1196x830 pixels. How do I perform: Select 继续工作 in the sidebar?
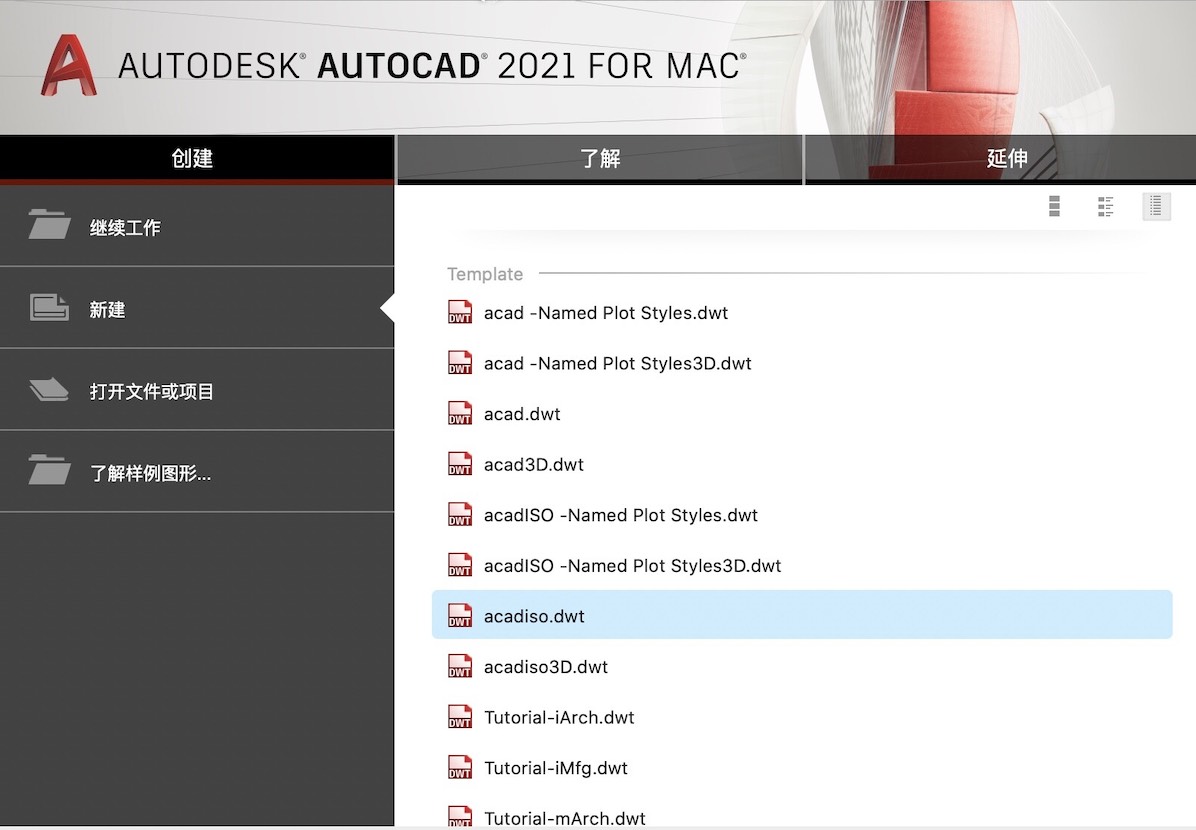click(197, 227)
